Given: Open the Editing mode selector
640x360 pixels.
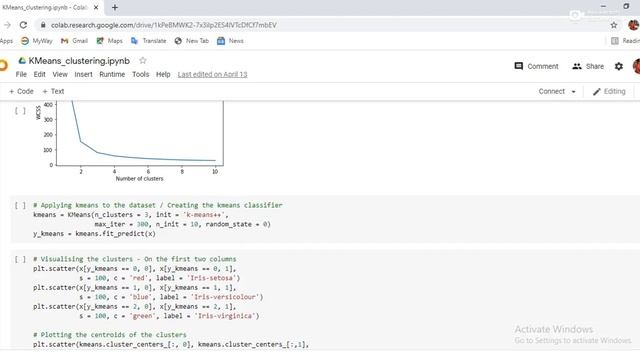Looking at the screenshot, I should pyautogui.click(x=609, y=91).
